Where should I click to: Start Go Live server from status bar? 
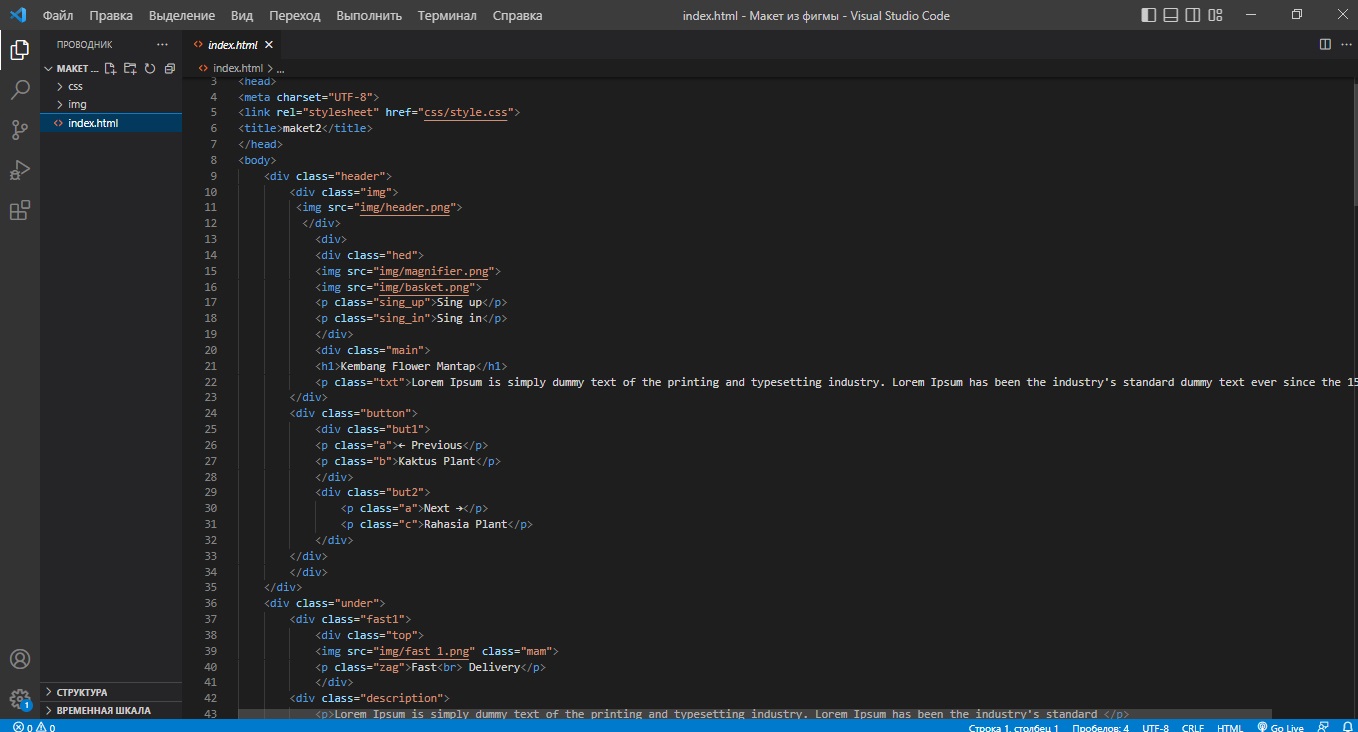click(1280, 727)
